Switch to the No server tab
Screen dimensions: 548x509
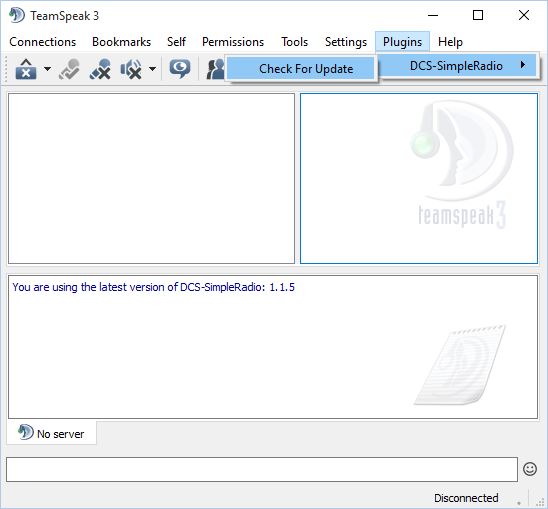pyautogui.click(x=51, y=433)
